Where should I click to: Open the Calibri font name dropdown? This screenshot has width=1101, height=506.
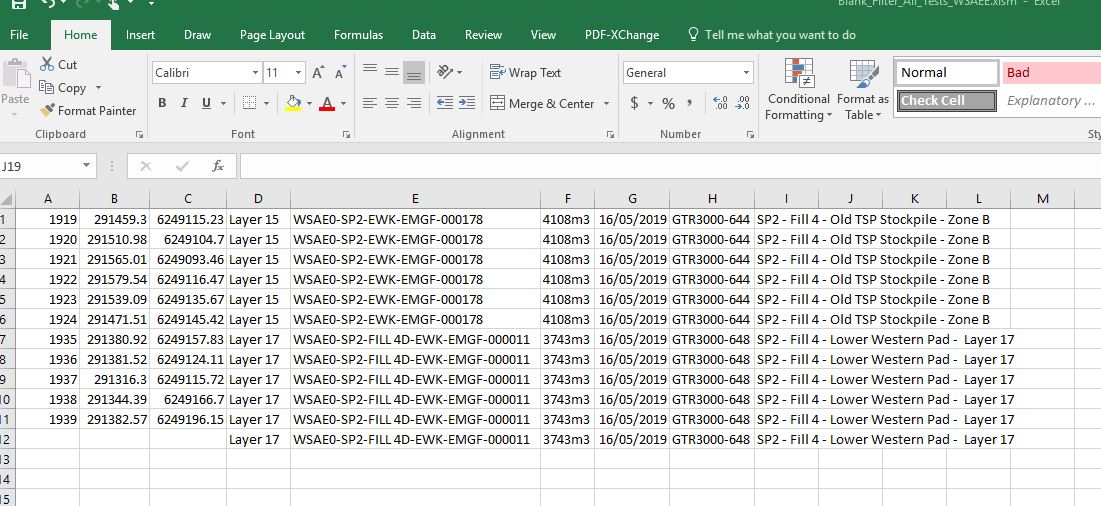point(256,72)
